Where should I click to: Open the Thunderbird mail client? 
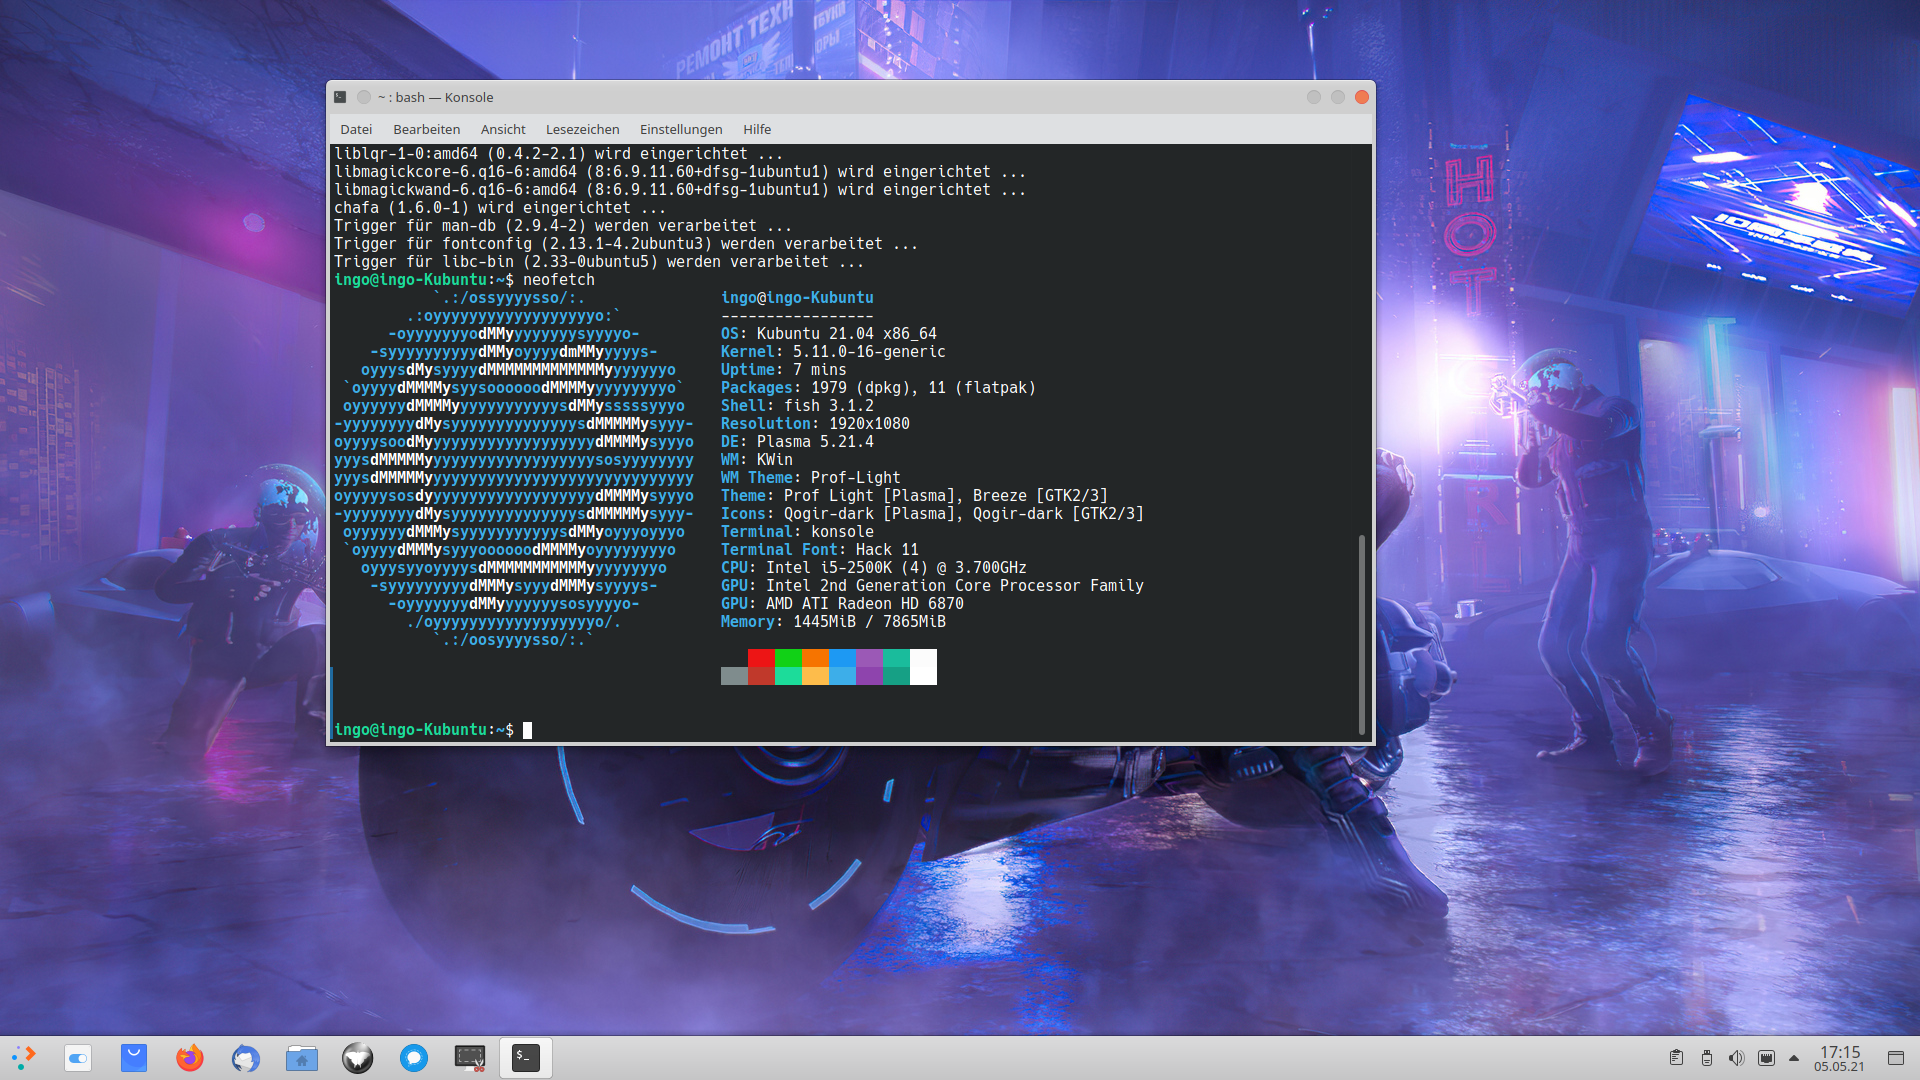pos(246,1057)
